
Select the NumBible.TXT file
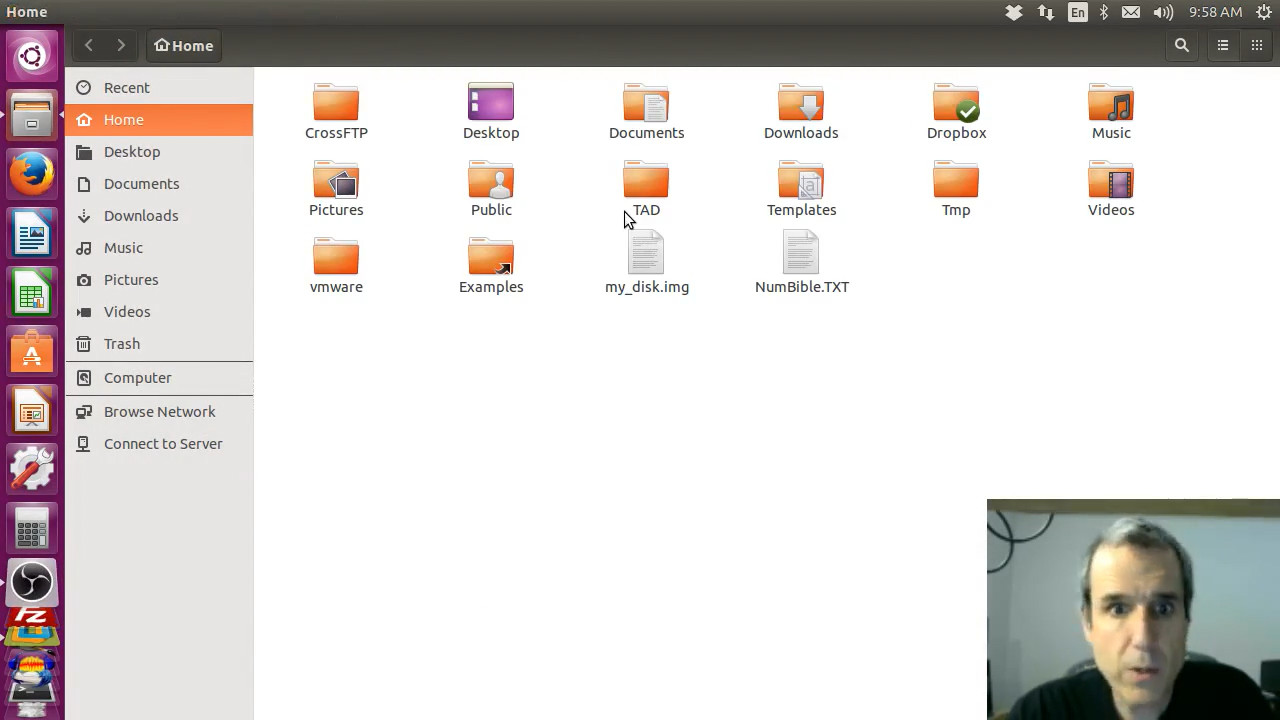click(x=801, y=263)
